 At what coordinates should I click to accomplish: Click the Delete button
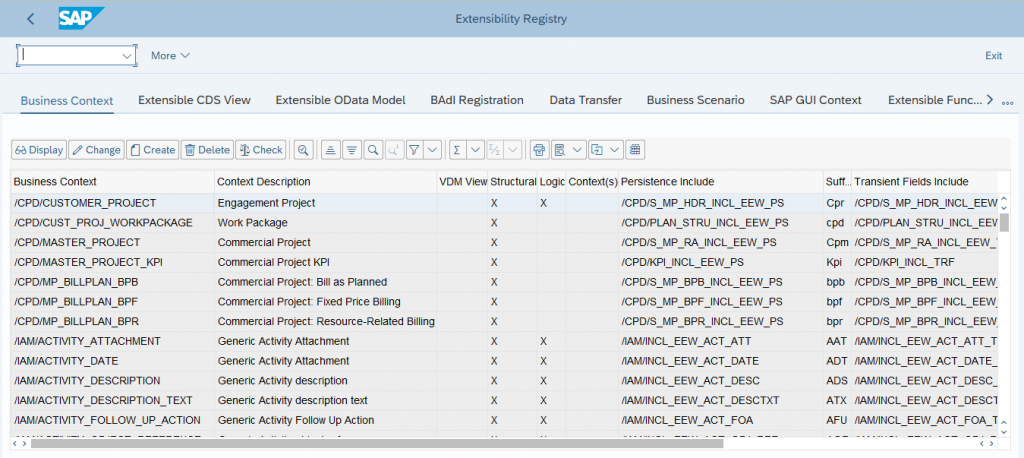click(207, 150)
